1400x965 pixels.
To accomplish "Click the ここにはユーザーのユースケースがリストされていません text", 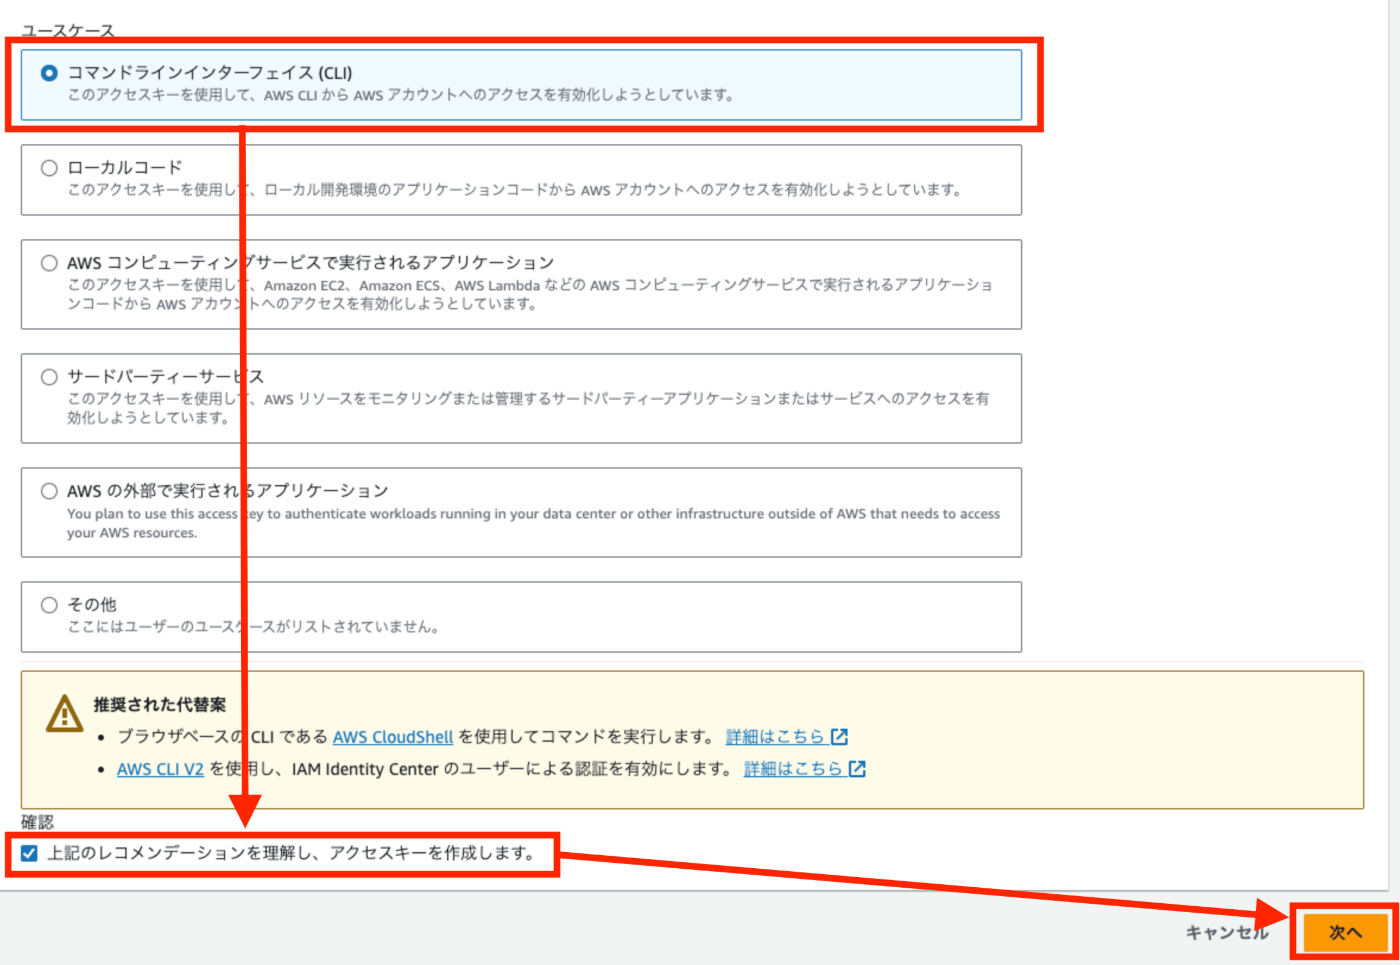I will pyautogui.click(x=253, y=627).
